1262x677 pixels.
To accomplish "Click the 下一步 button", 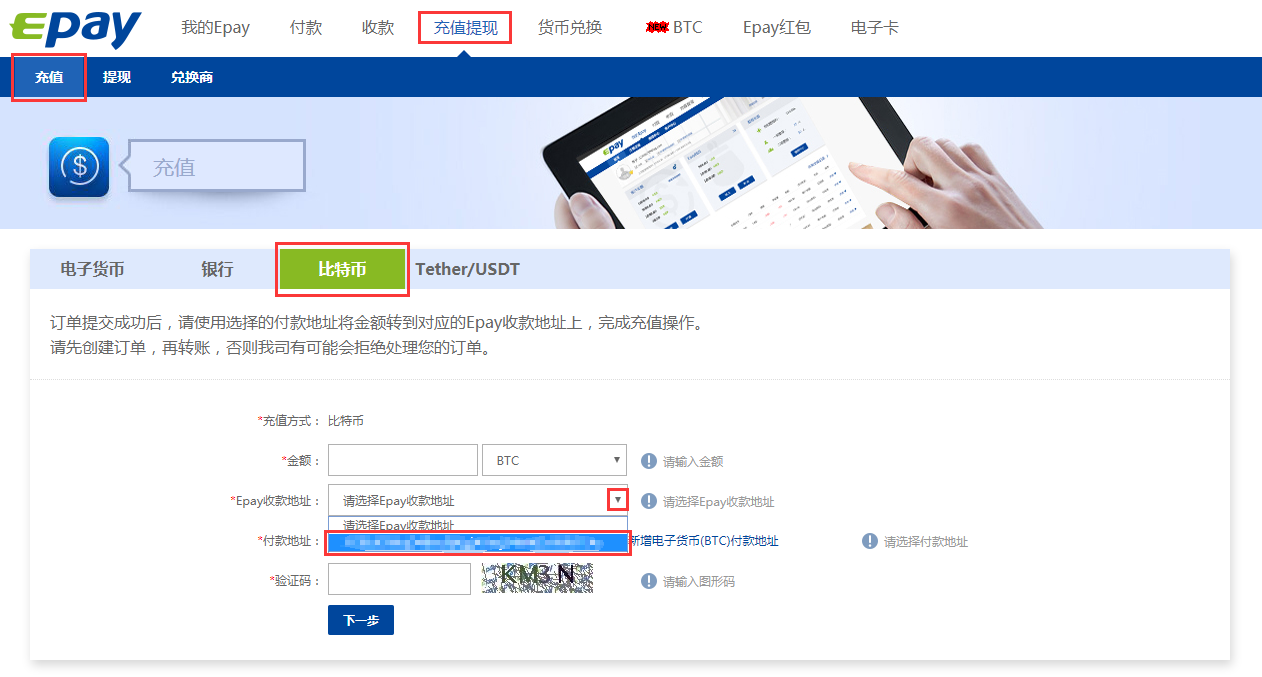I will (361, 620).
